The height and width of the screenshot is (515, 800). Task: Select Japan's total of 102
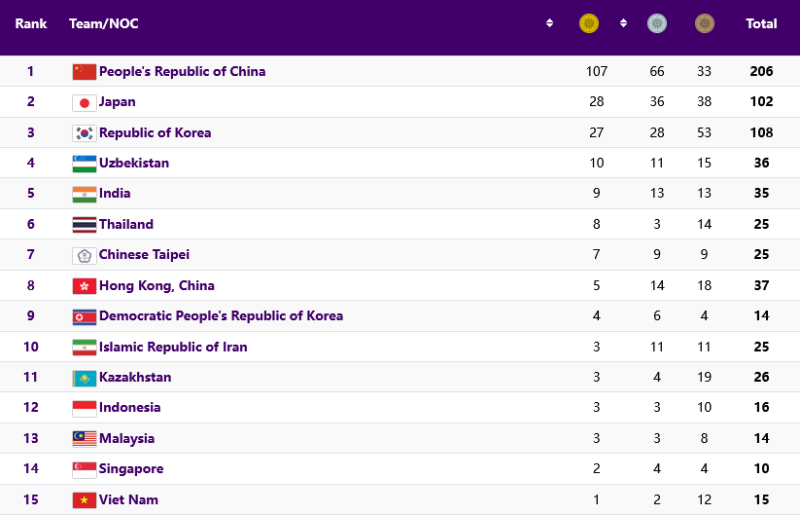(x=761, y=102)
